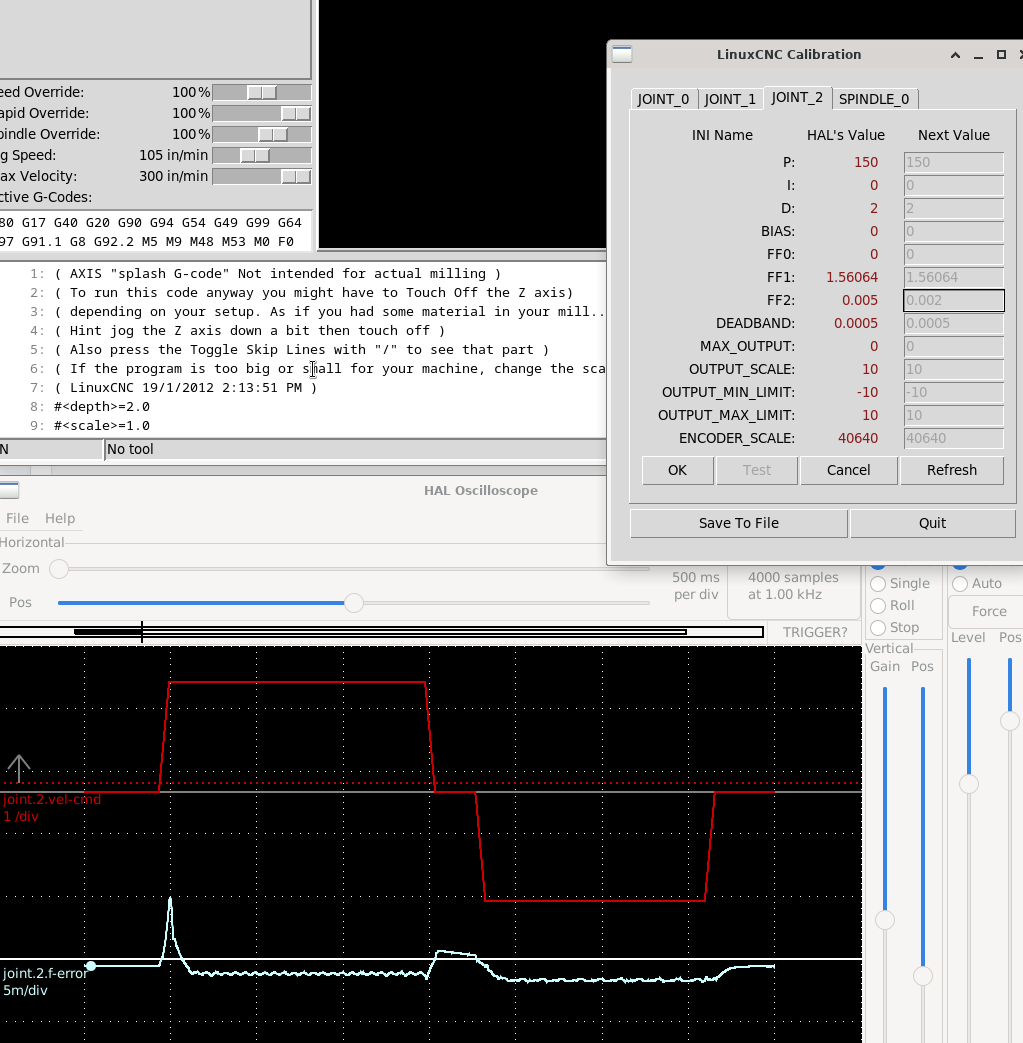
Task: Click the Test button
Action: coord(757,470)
